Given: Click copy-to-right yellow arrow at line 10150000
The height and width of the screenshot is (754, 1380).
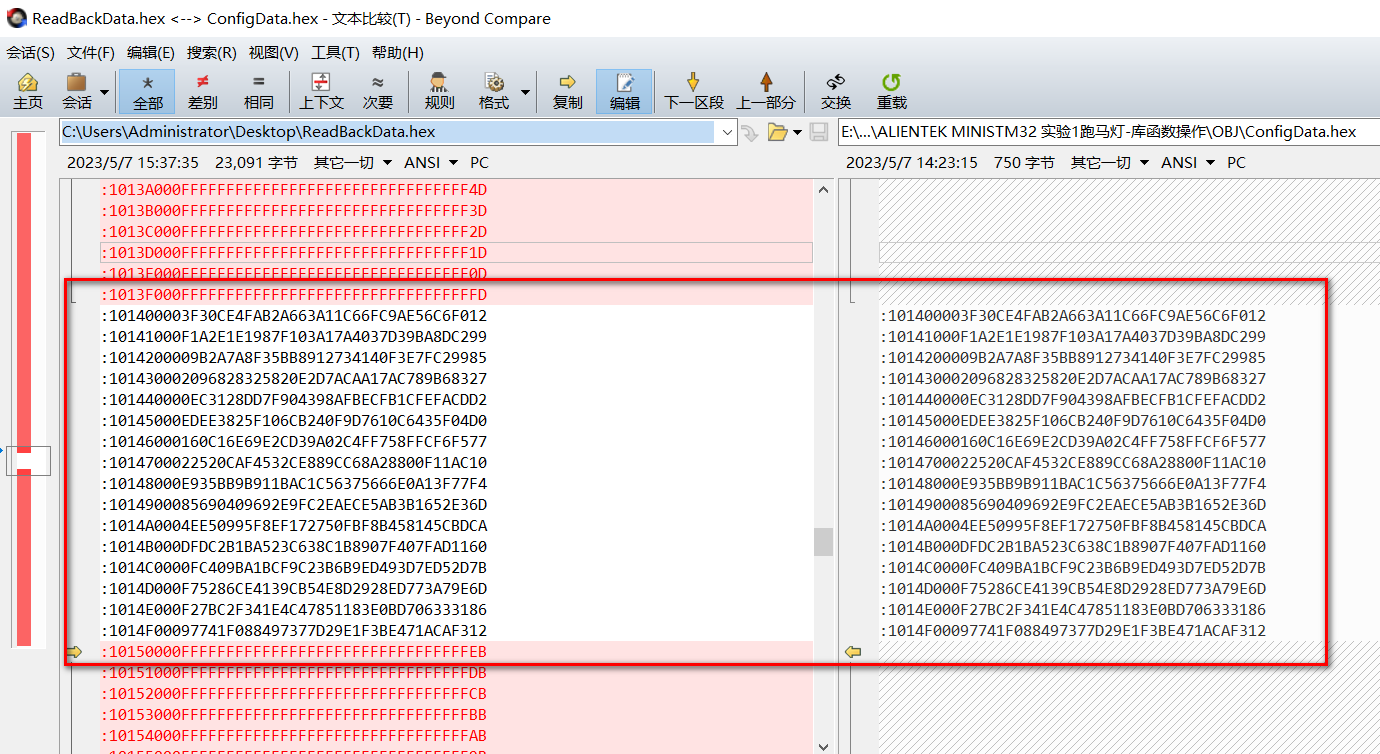Looking at the screenshot, I should [73, 652].
